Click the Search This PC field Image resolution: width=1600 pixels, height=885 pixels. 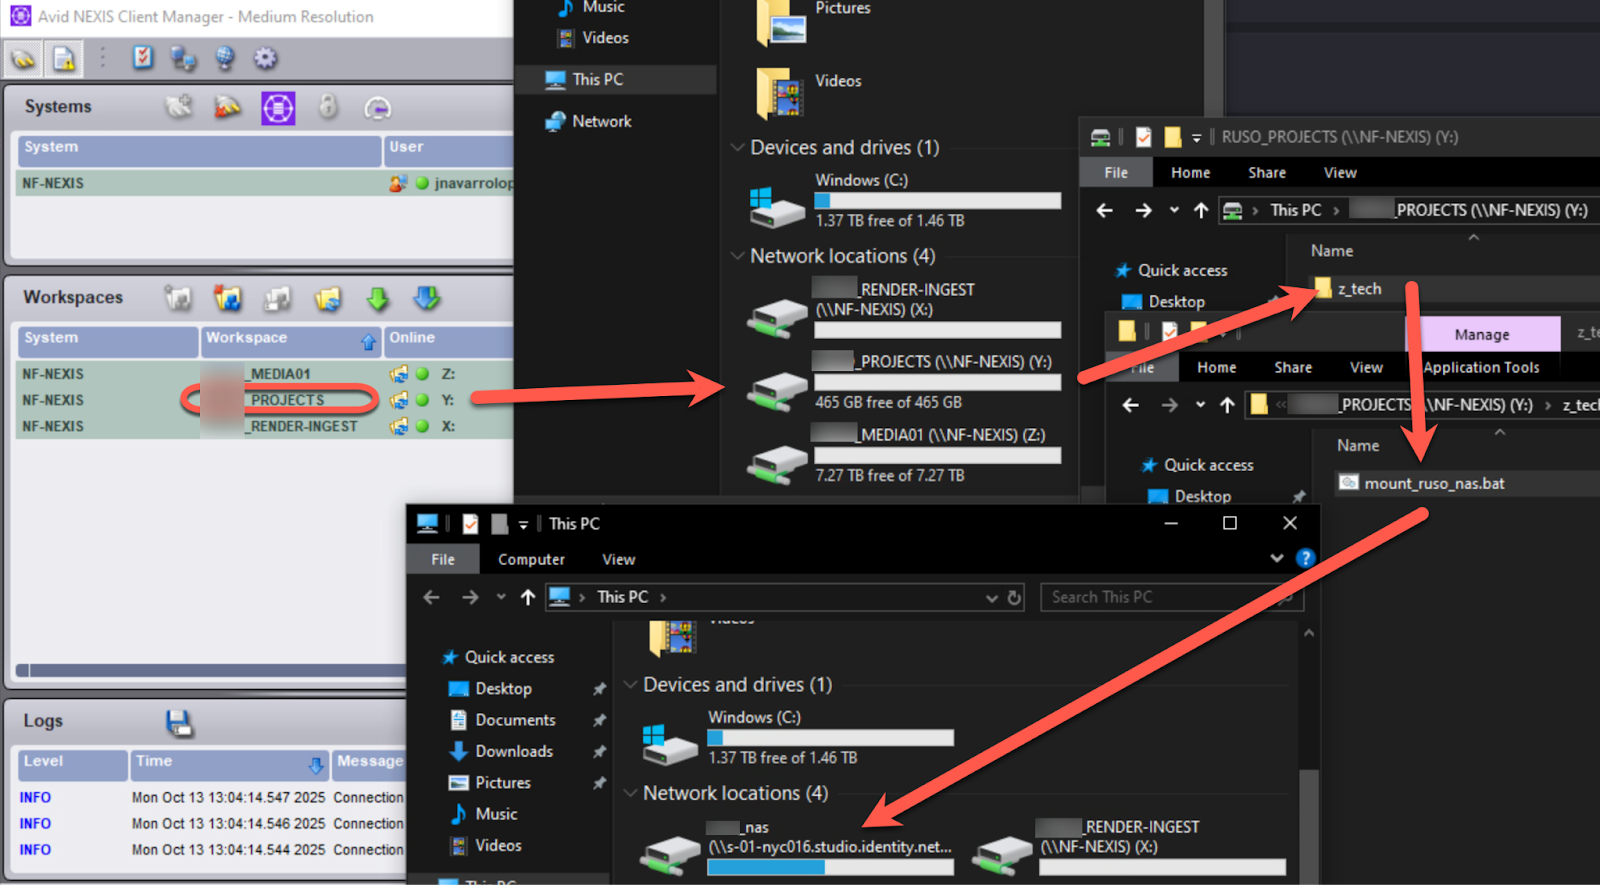tap(1160, 597)
